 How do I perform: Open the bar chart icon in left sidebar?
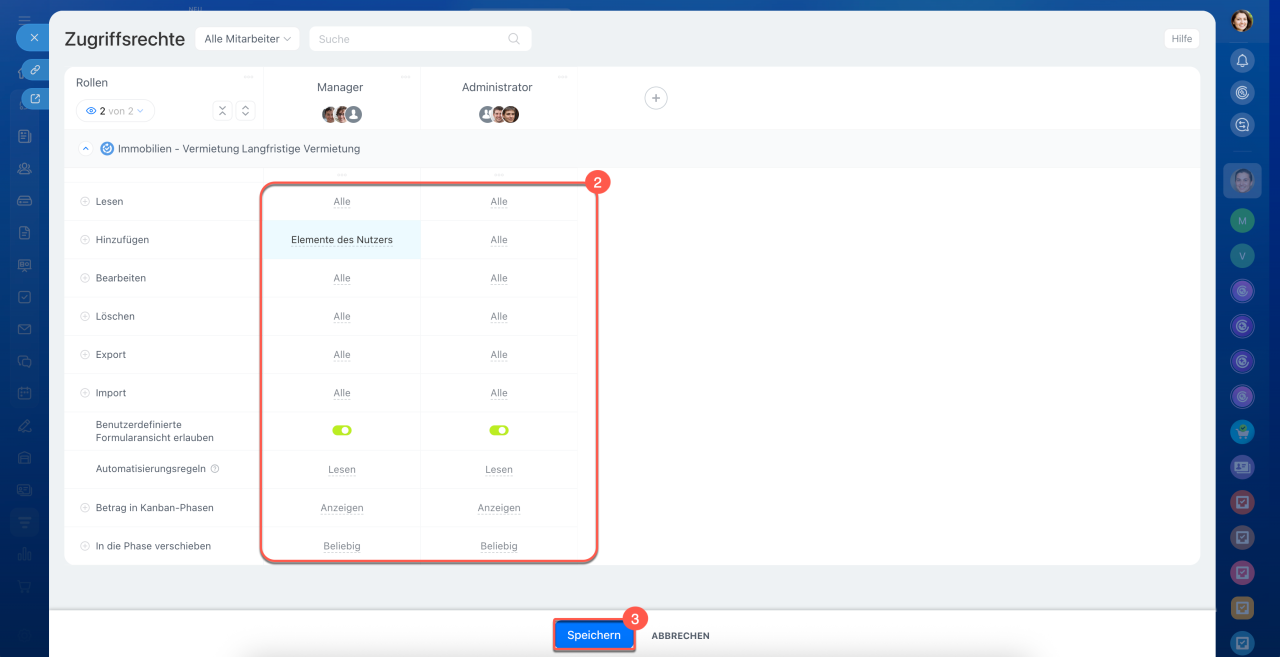click(x=24, y=554)
